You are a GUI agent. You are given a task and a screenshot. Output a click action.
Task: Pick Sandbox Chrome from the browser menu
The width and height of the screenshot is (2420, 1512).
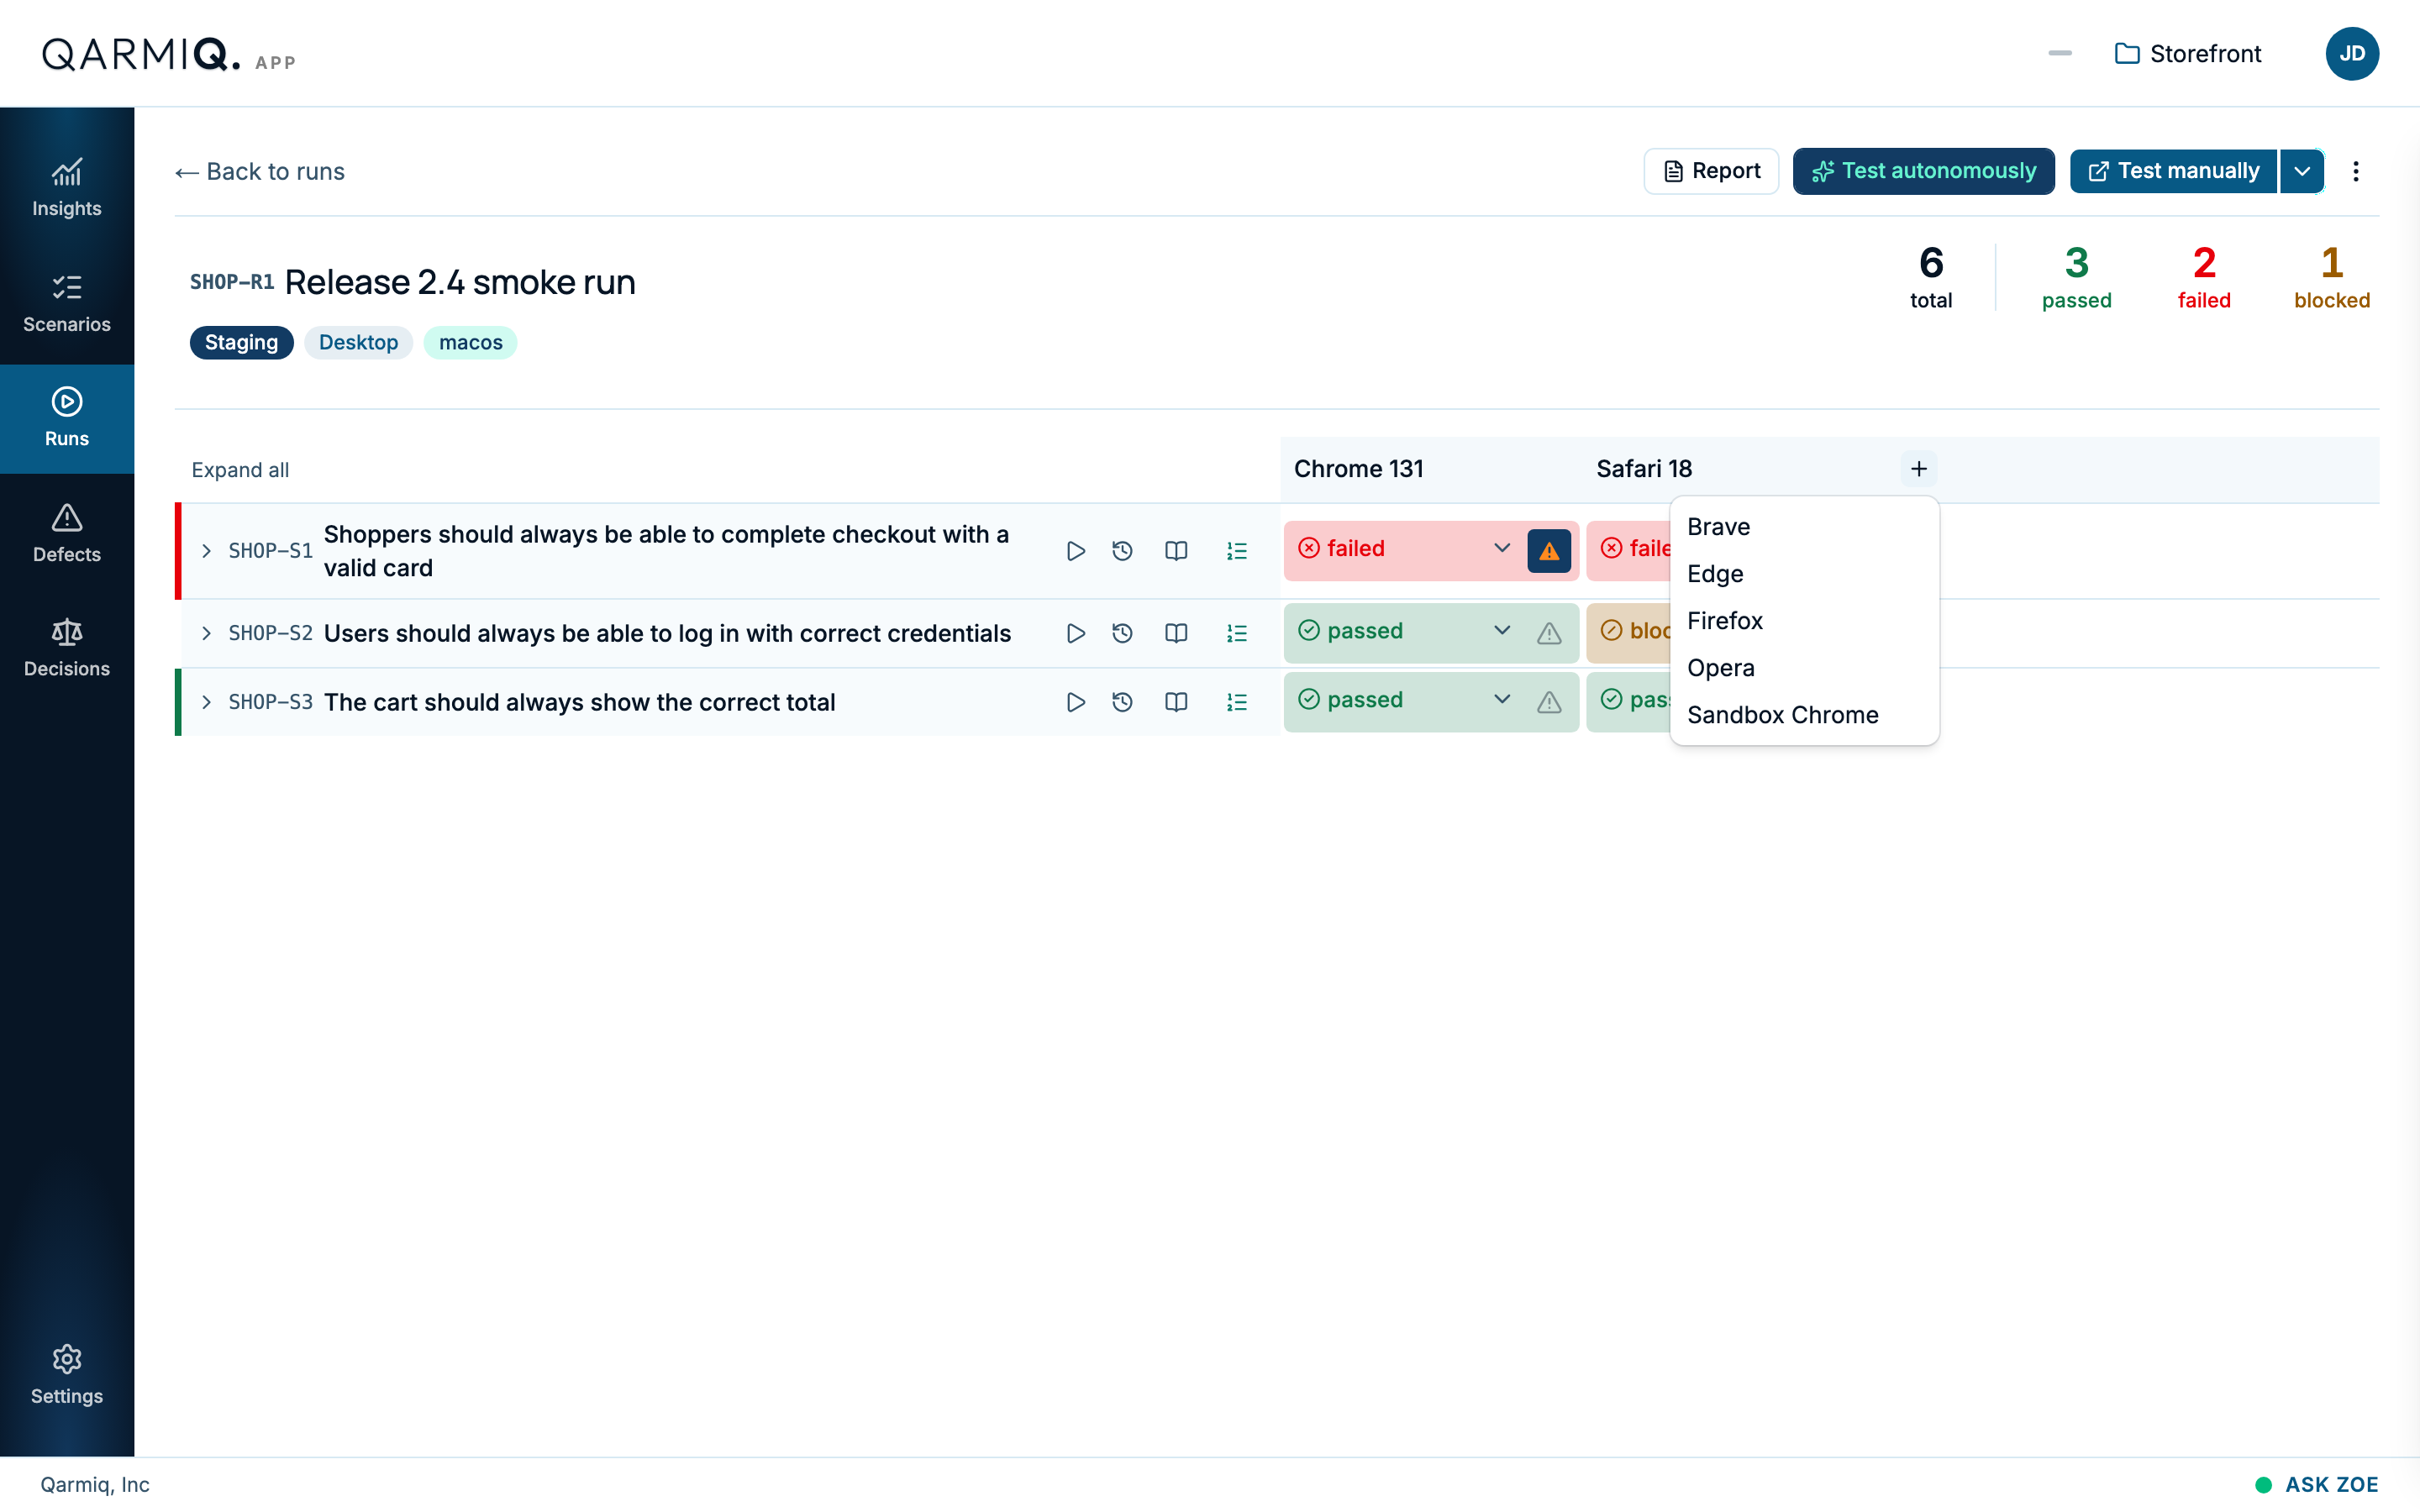pyautogui.click(x=1804, y=715)
